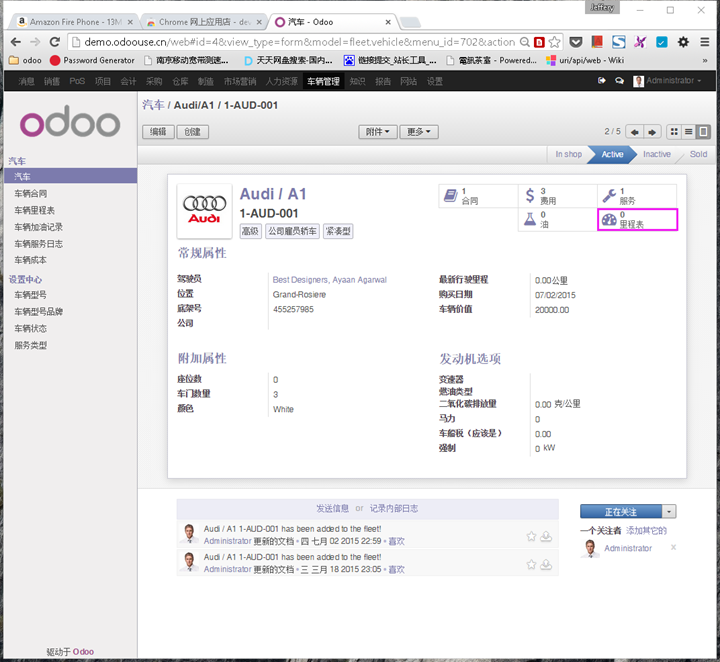
Task: Open 服务 wrench stat button
Action: 637,196
